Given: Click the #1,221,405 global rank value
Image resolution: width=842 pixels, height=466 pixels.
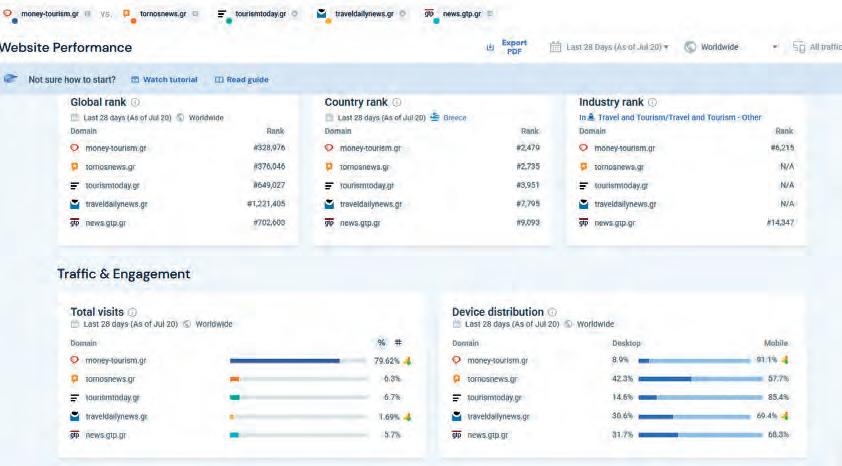Looking at the screenshot, I should (266, 204).
